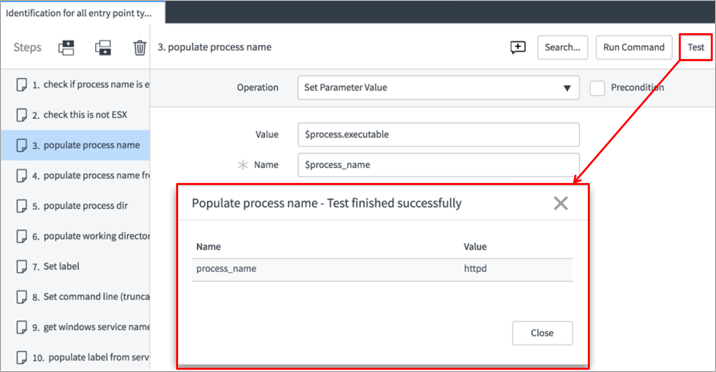
Task: Click the trash delete step icon
Action: point(140,47)
